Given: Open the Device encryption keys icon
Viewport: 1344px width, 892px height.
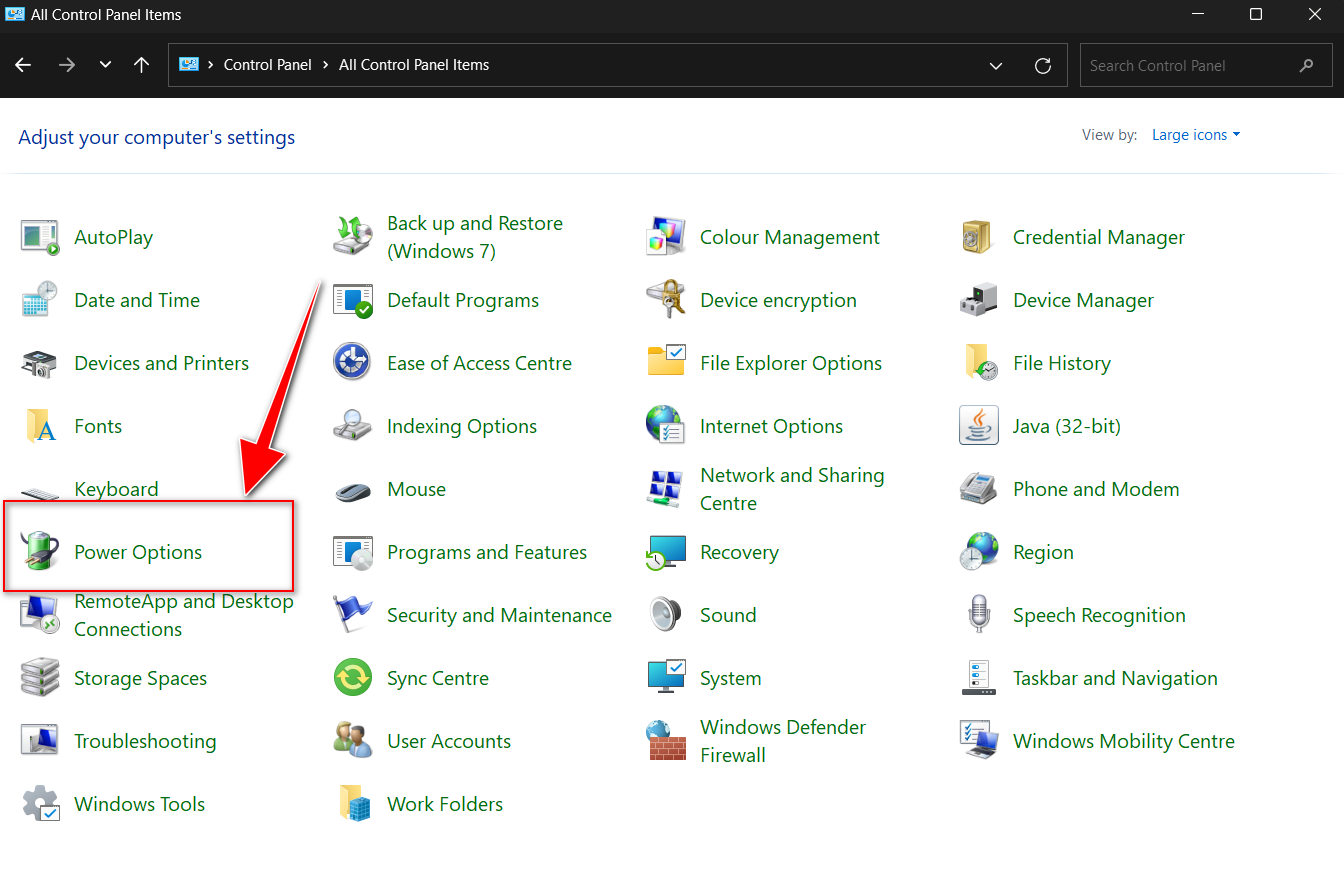Looking at the screenshot, I should [666, 301].
